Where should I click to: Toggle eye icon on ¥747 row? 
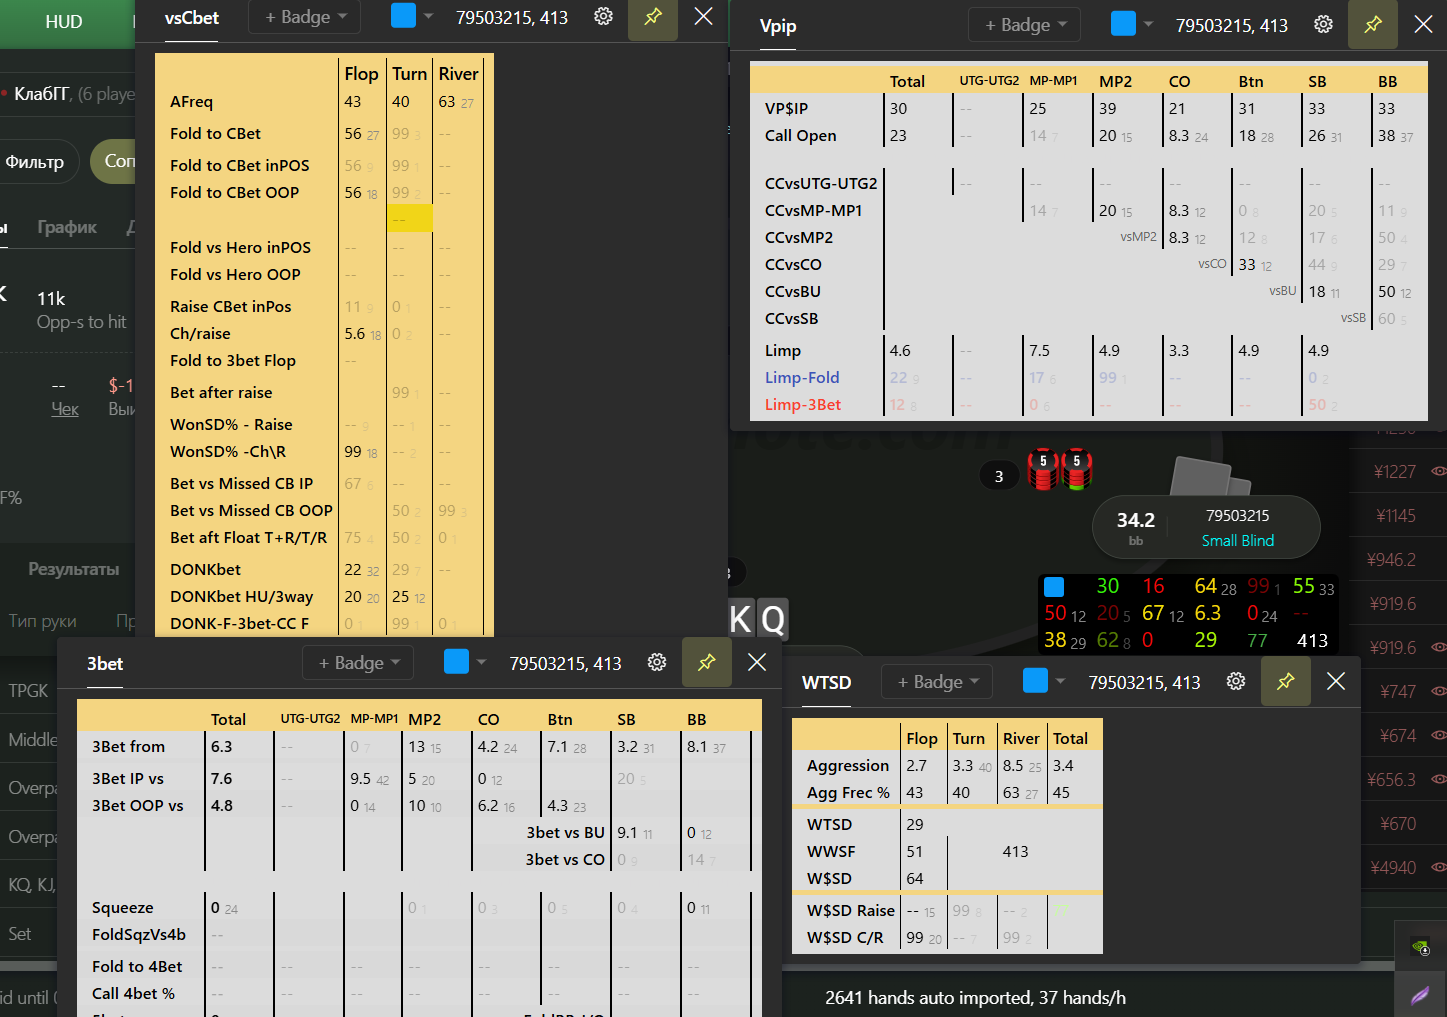tap(1438, 691)
